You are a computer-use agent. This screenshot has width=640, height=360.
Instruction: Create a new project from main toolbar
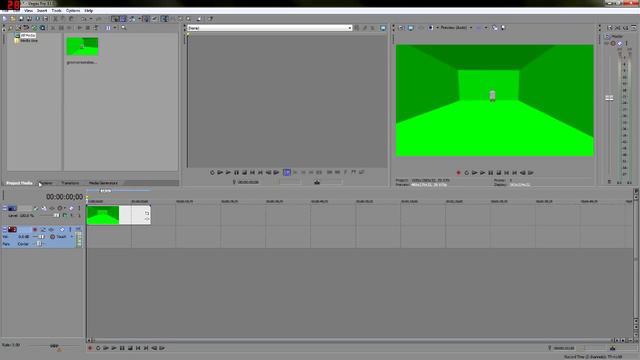point(4,19)
